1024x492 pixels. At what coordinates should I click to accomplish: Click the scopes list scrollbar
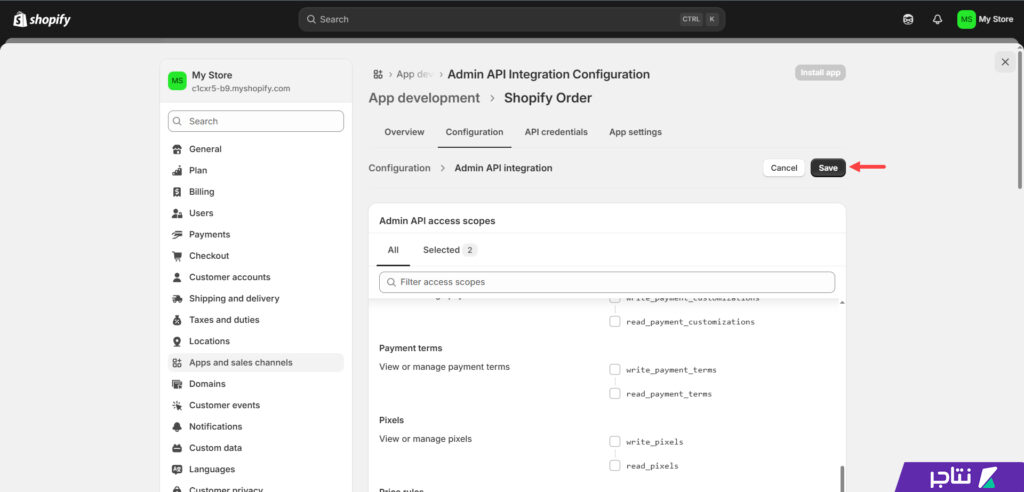(x=842, y=478)
